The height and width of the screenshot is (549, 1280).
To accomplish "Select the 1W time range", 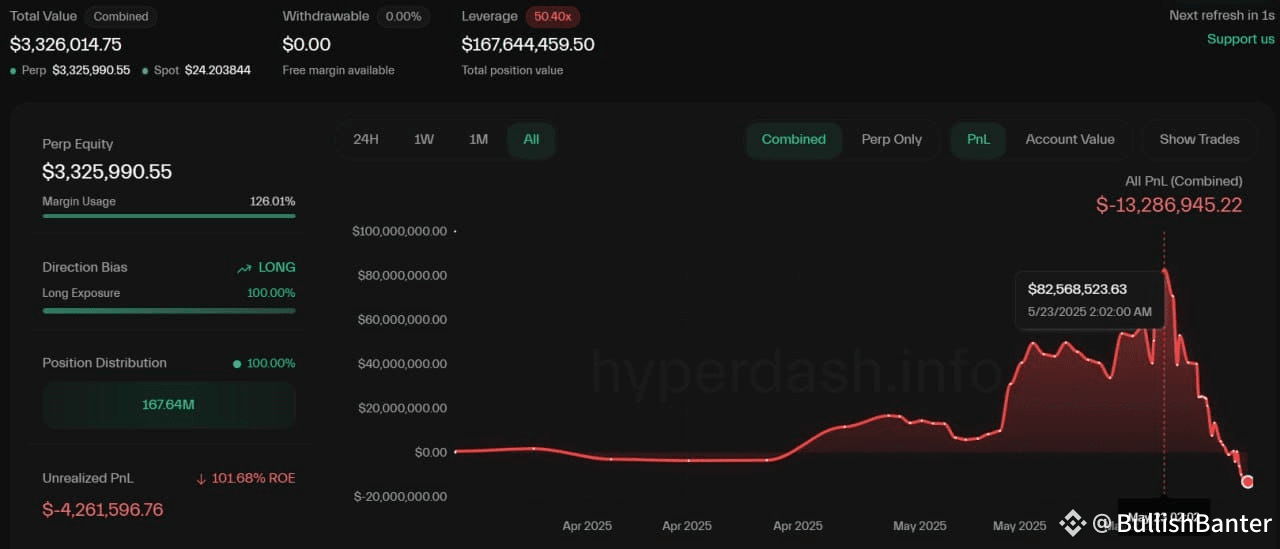I will pos(424,139).
